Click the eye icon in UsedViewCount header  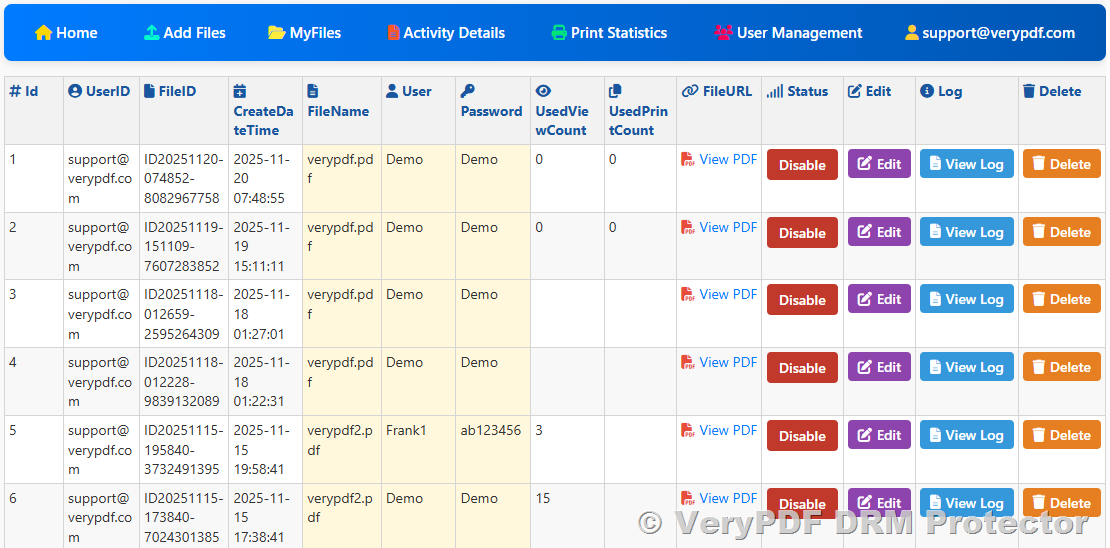coord(543,91)
